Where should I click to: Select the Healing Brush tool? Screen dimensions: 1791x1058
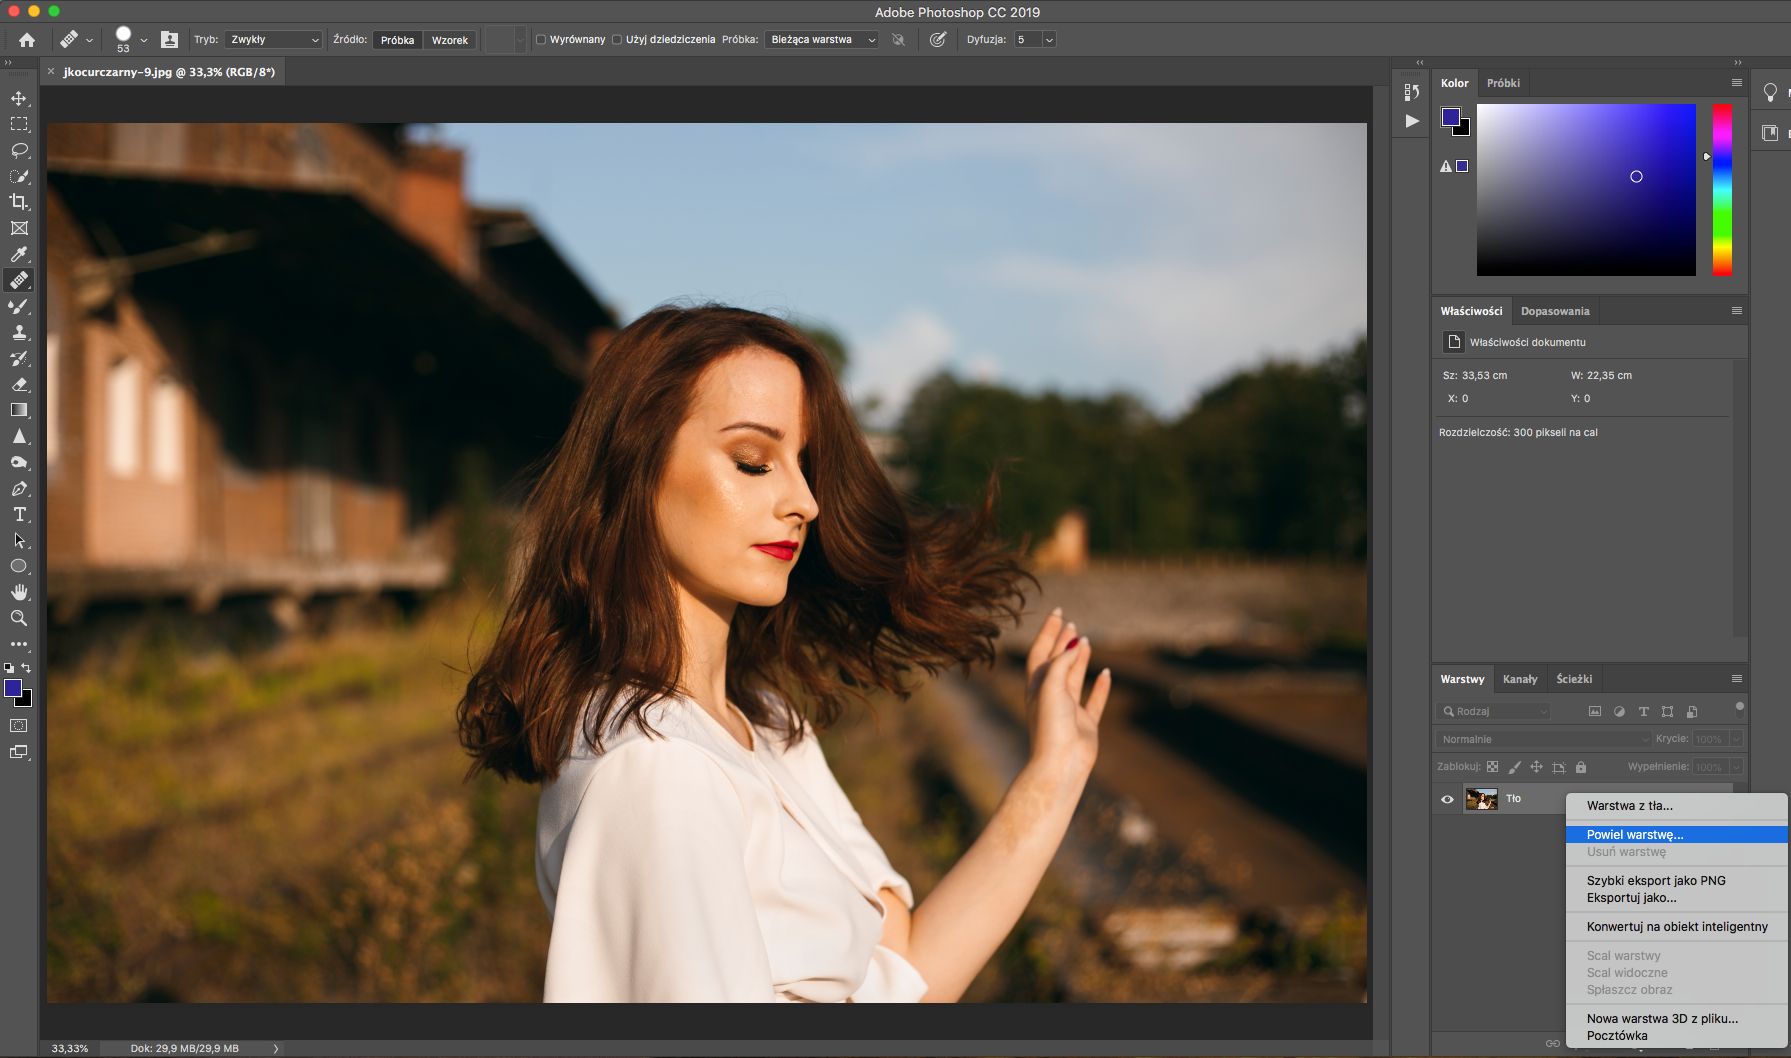click(19, 280)
